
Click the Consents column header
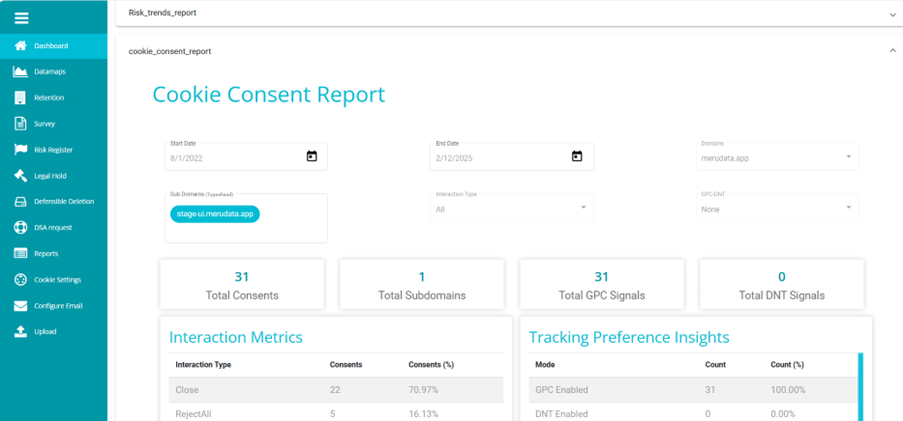[345, 365]
